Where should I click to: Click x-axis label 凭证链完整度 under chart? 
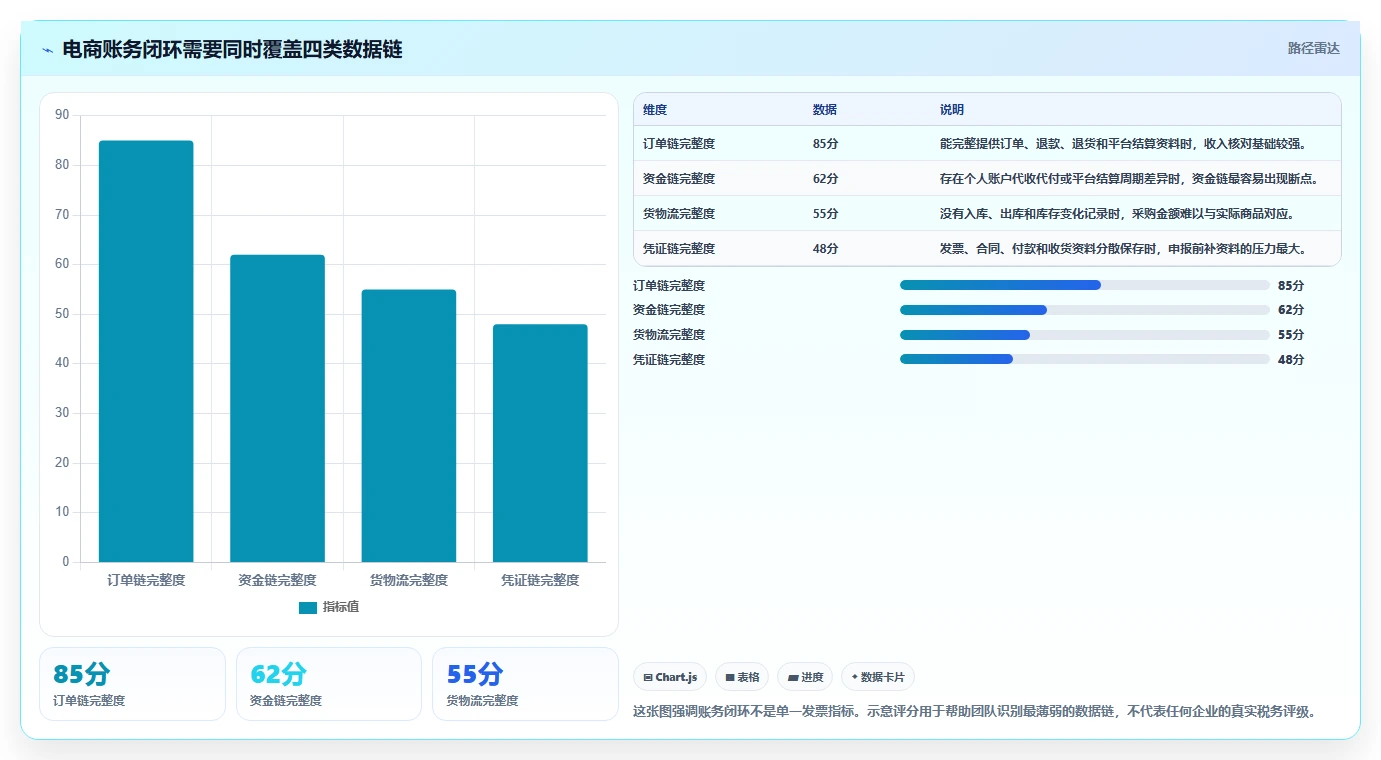click(540, 580)
